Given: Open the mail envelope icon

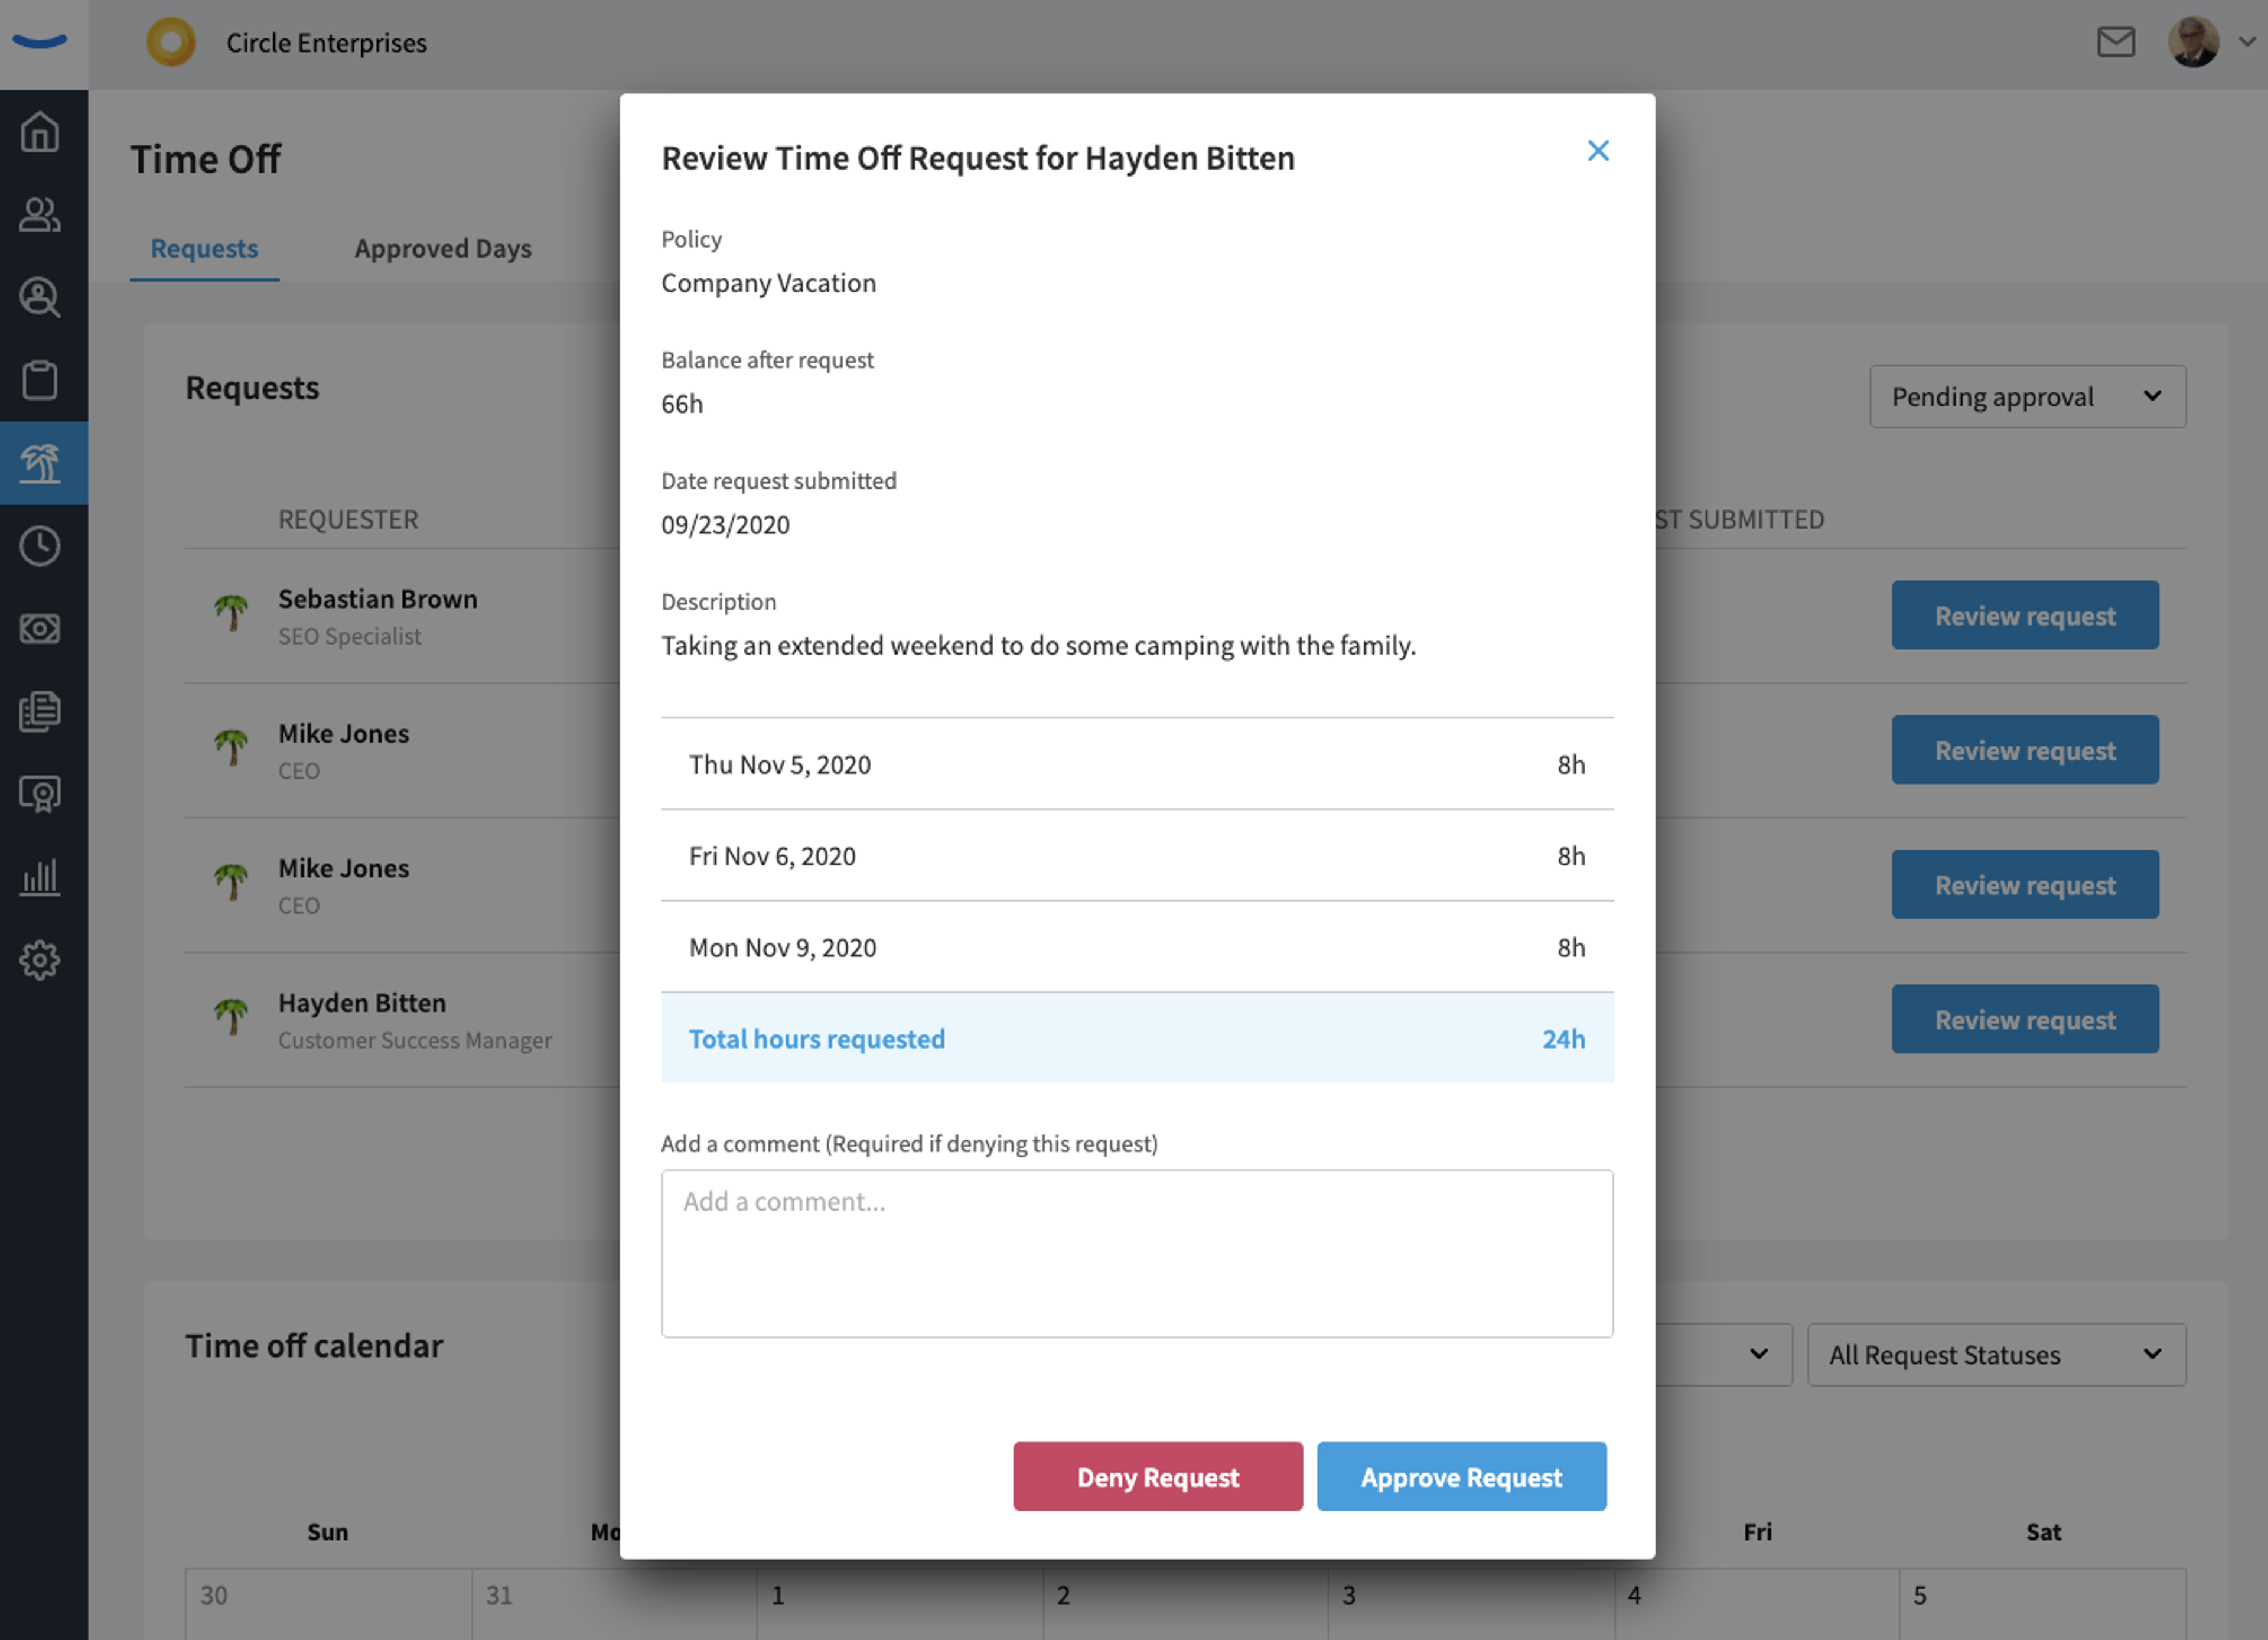Looking at the screenshot, I should pos(2116,42).
